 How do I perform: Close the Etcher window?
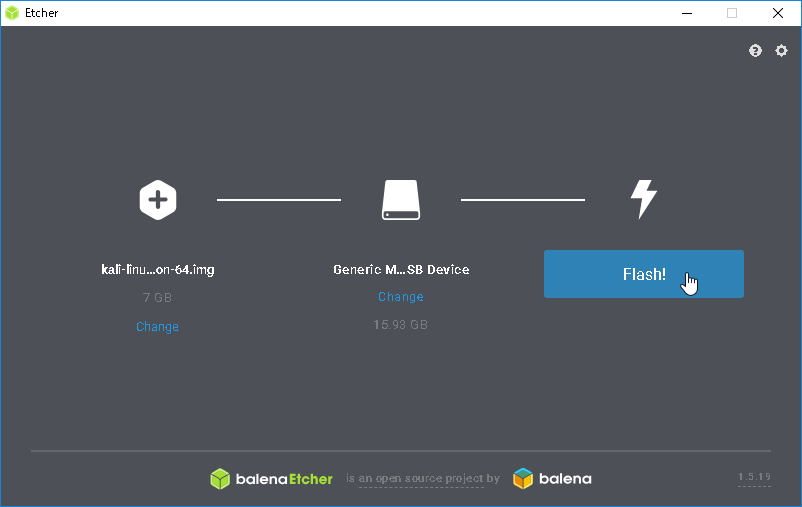coord(778,13)
